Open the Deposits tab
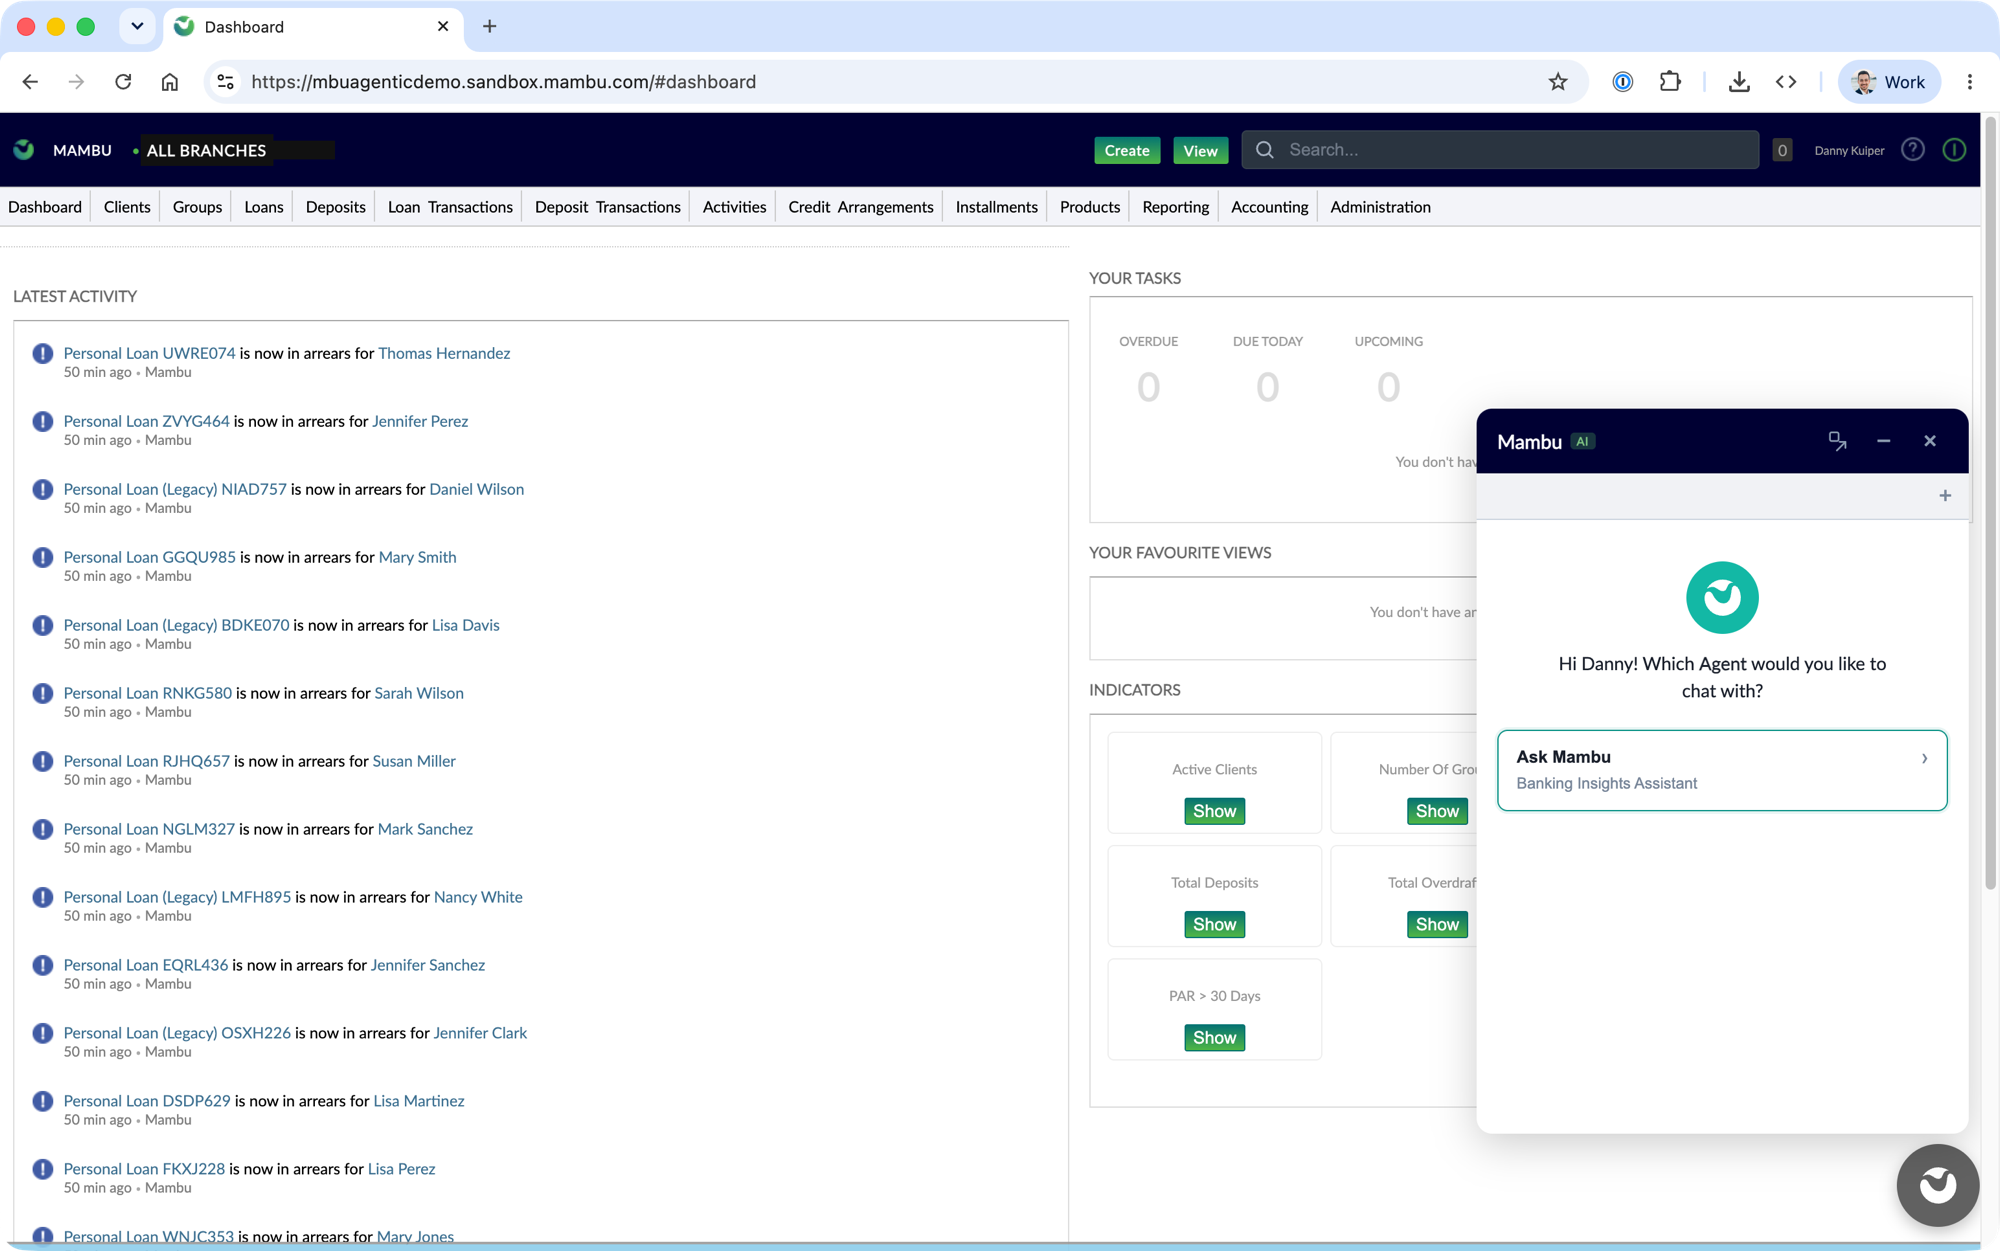Image resolution: width=2000 pixels, height=1251 pixels. [335, 207]
